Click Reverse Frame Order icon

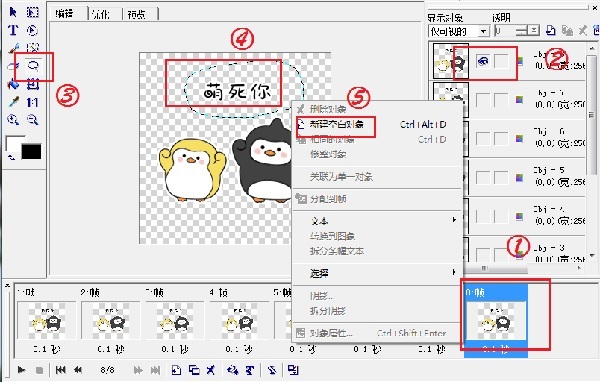[272, 370]
